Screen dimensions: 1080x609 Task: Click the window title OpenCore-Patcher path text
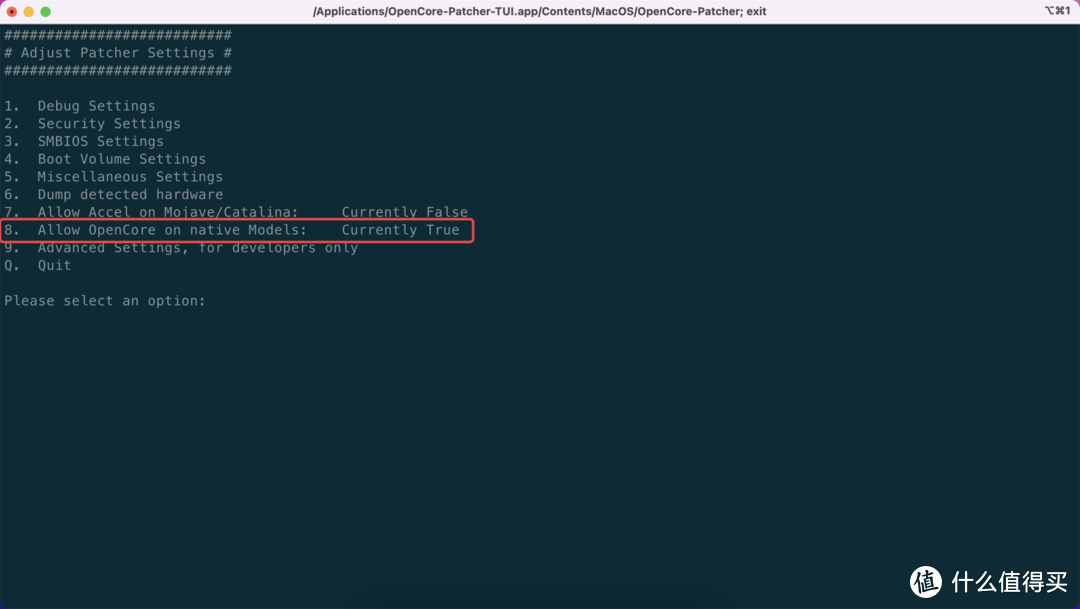coord(539,11)
